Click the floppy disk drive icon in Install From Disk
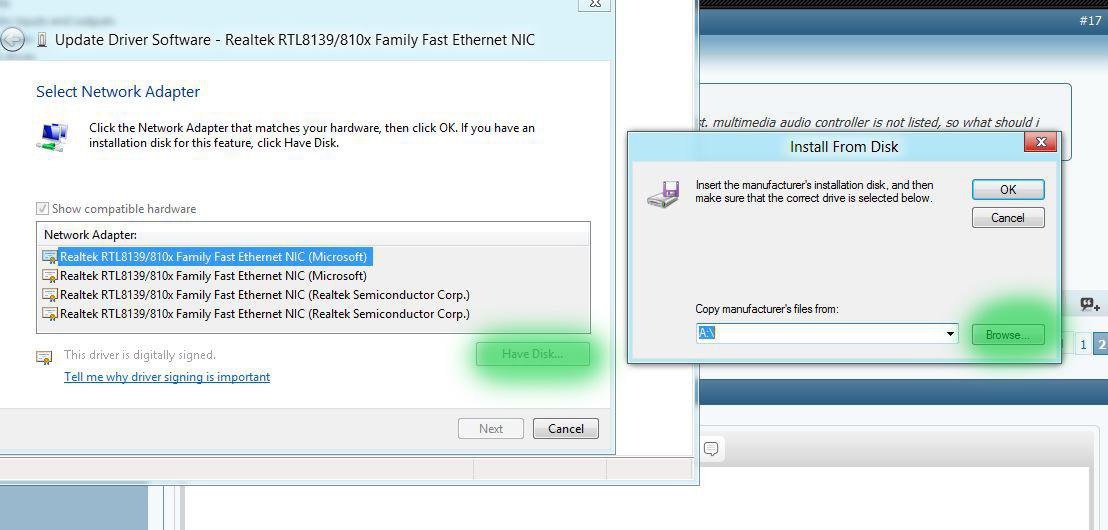Image resolution: width=1108 pixels, height=530 pixels. coord(663,194)
